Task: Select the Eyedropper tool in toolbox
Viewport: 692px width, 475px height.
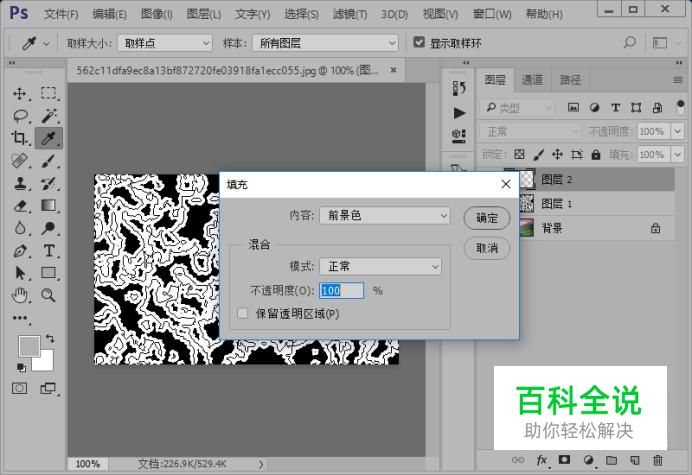Action: (x=49, y=138)
